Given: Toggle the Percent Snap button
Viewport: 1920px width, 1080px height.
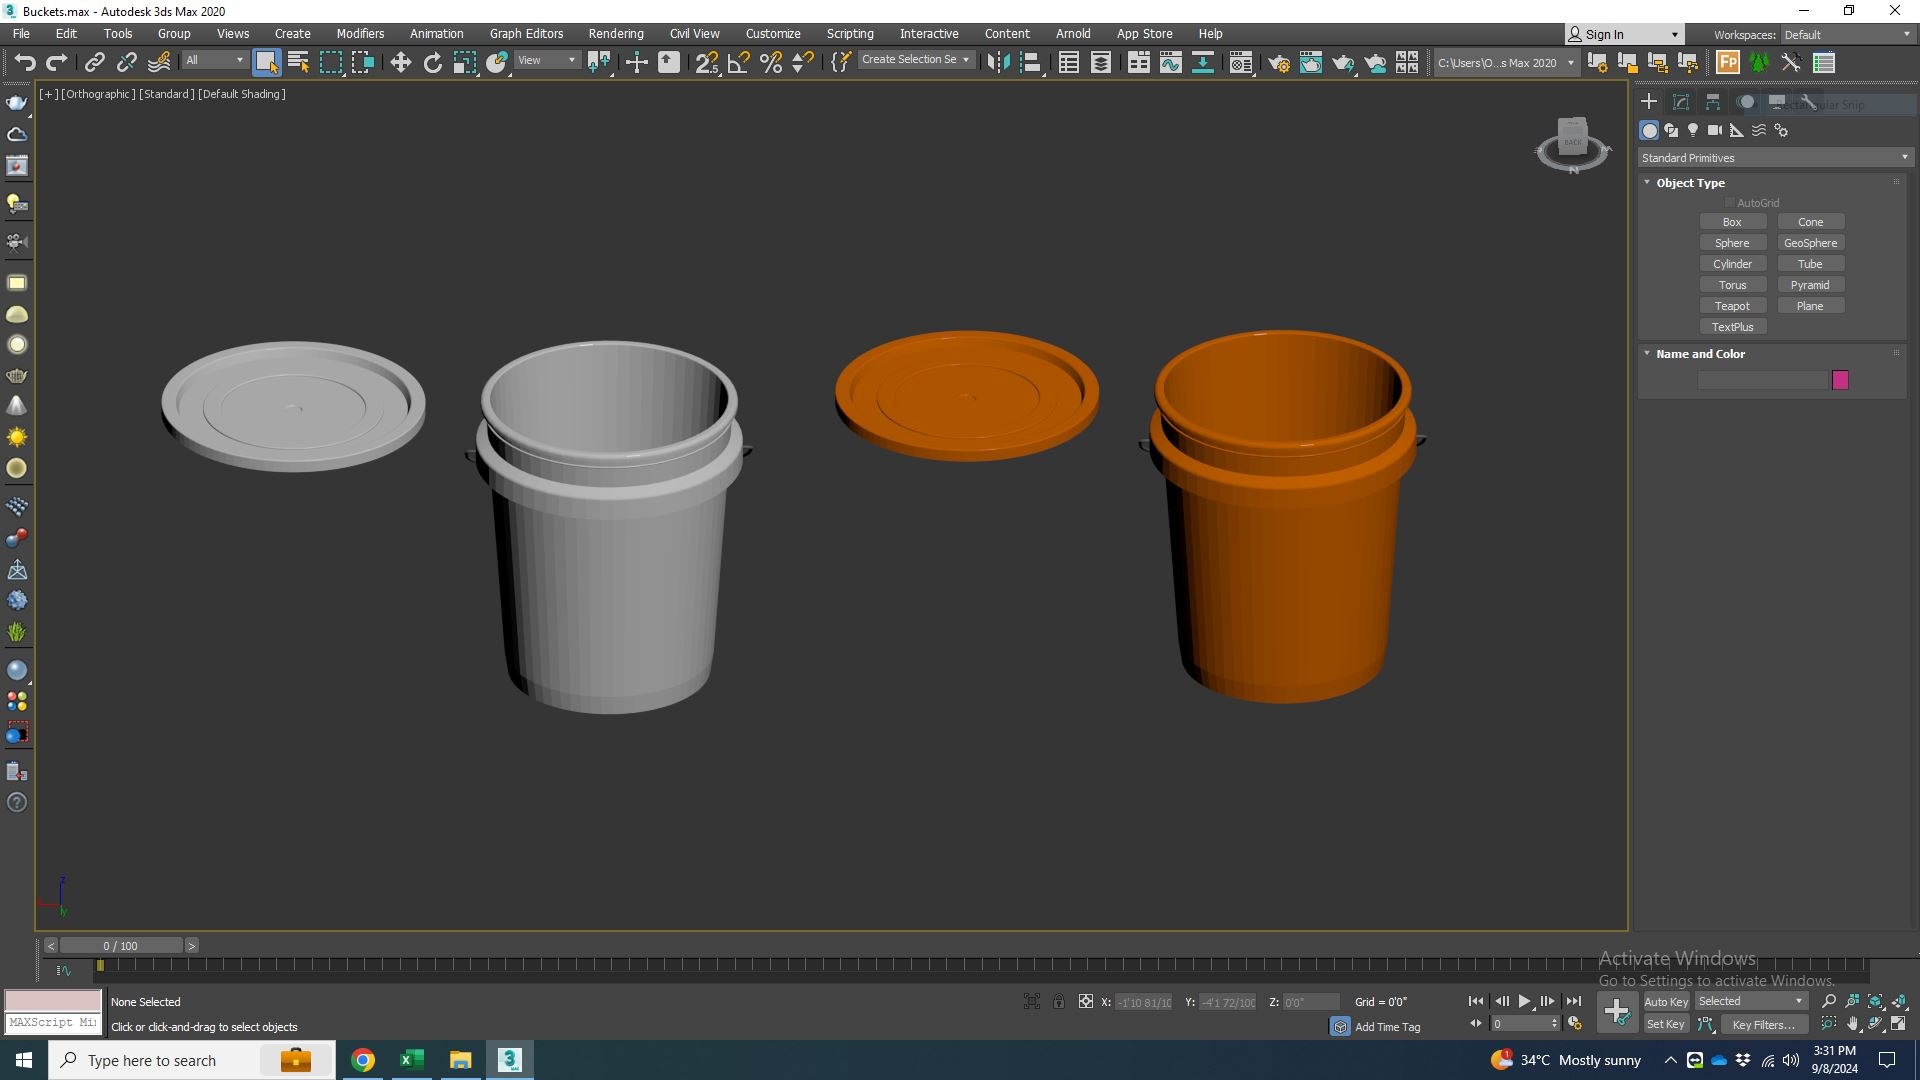Looking at the screenshot, I should [771, 62].
